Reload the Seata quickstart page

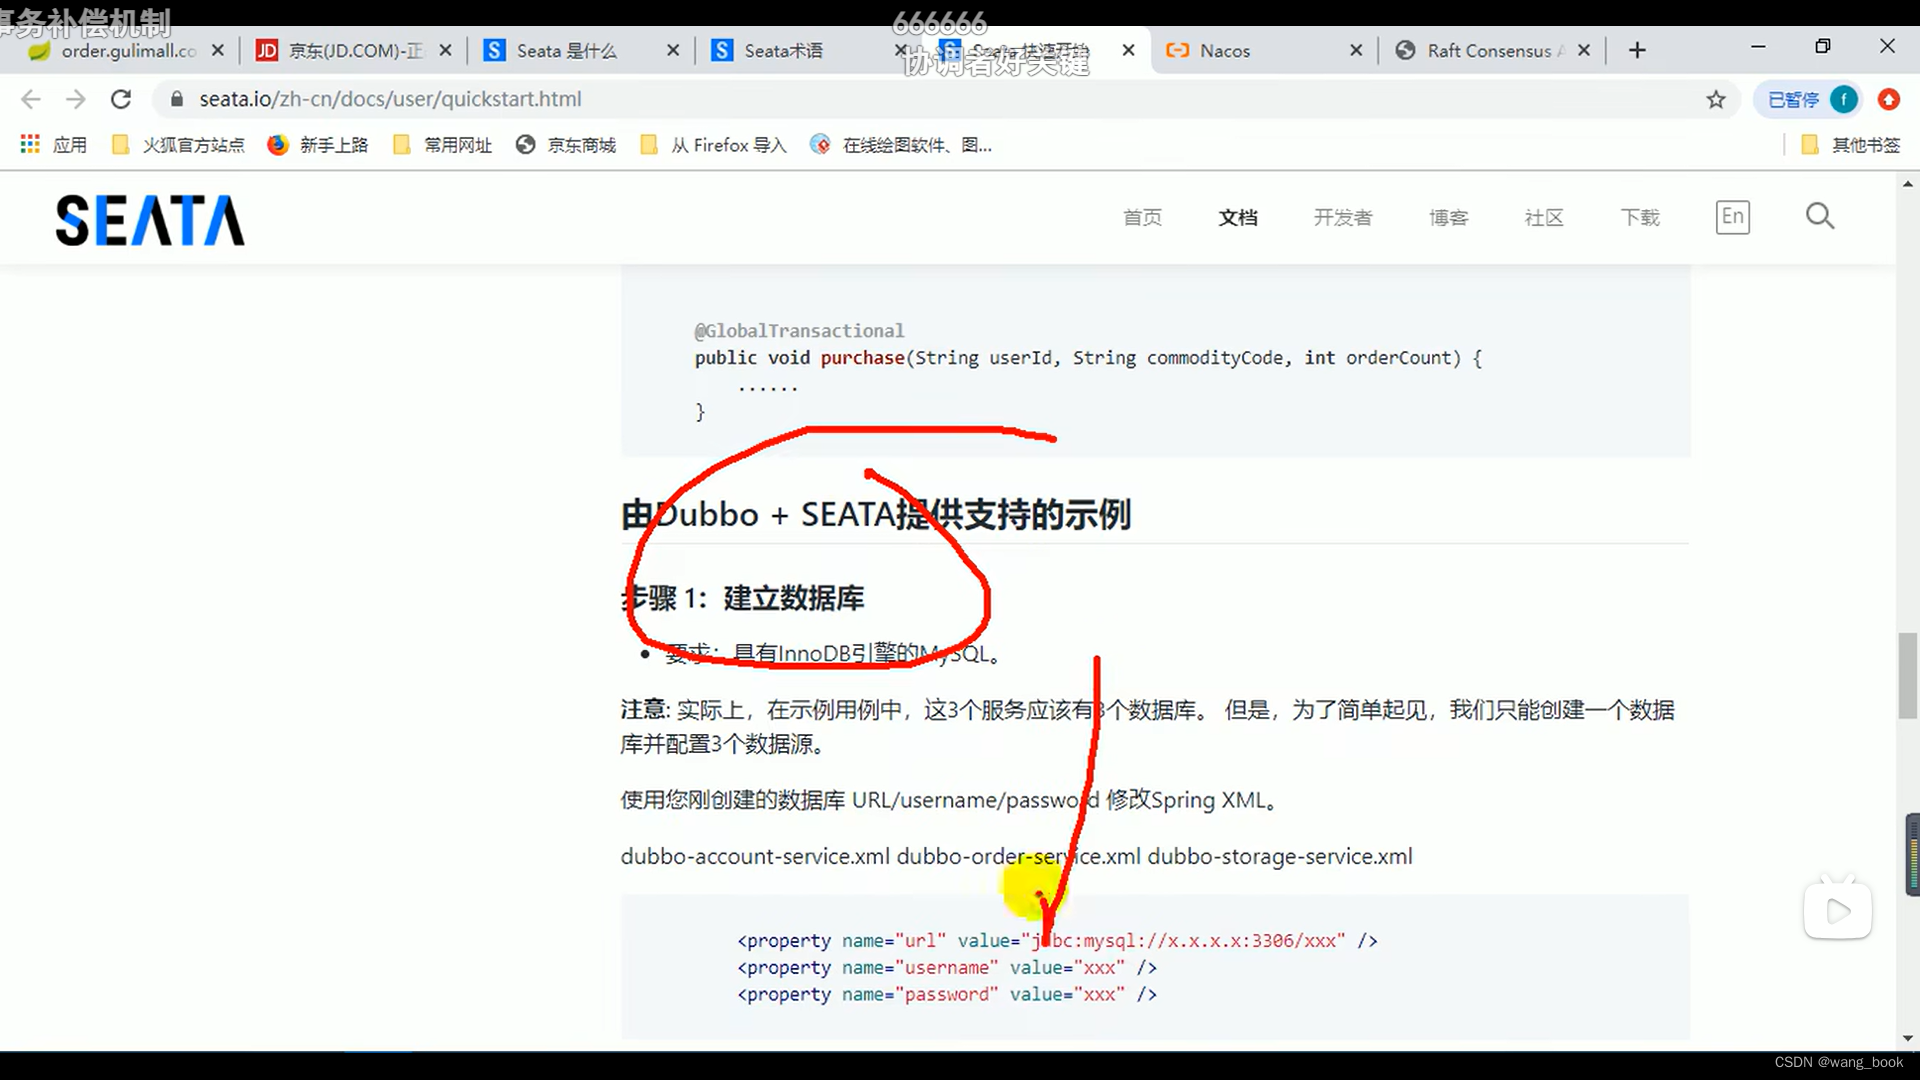[121, 99]
